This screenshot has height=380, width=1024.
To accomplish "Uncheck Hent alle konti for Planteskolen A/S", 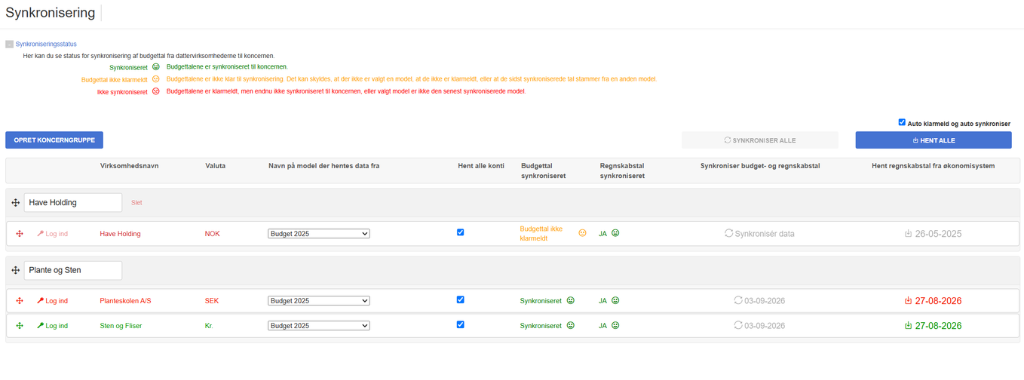I will [x=460, y=300].
